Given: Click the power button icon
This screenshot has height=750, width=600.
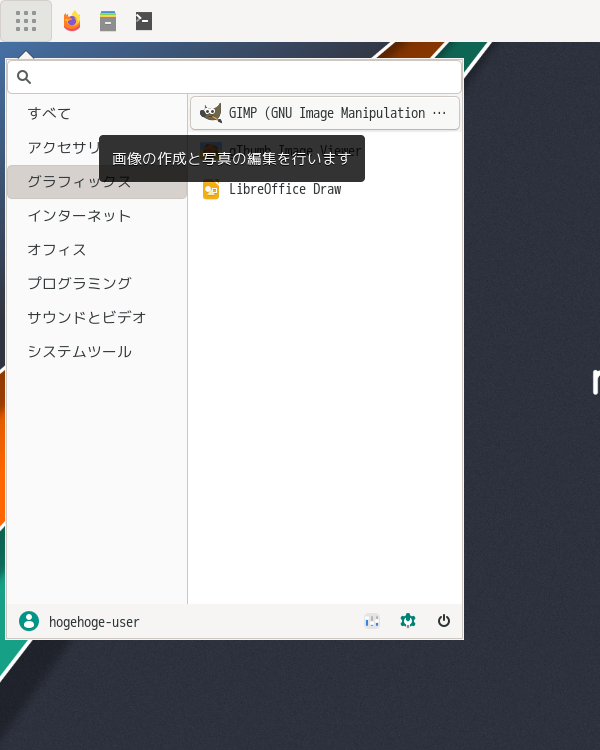Looking at the screenshot, I should click(x=444, y=621).
